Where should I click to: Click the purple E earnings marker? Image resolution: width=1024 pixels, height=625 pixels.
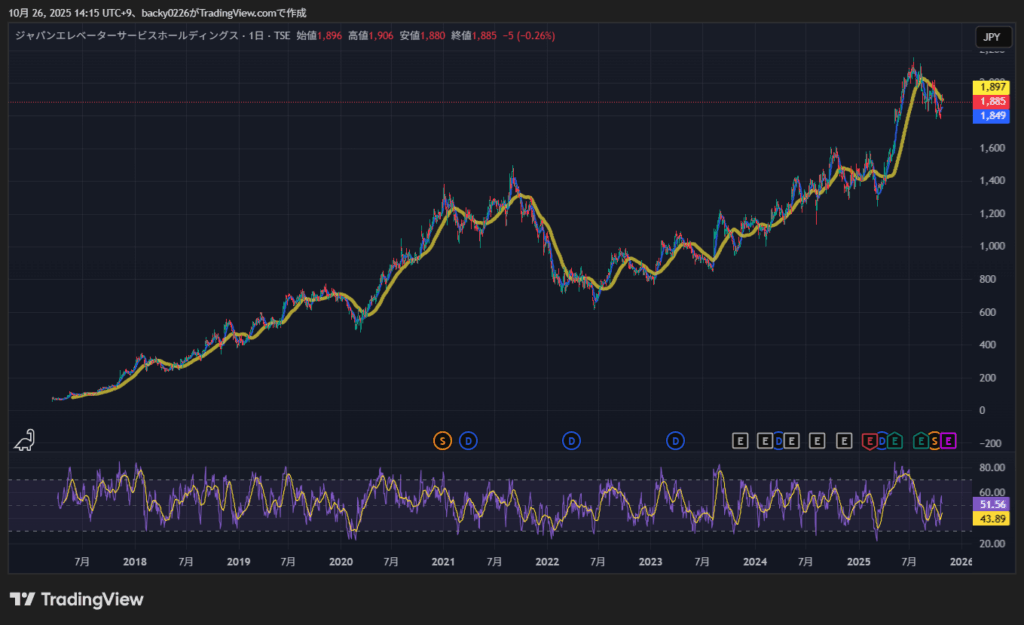[x=948, y=440]
